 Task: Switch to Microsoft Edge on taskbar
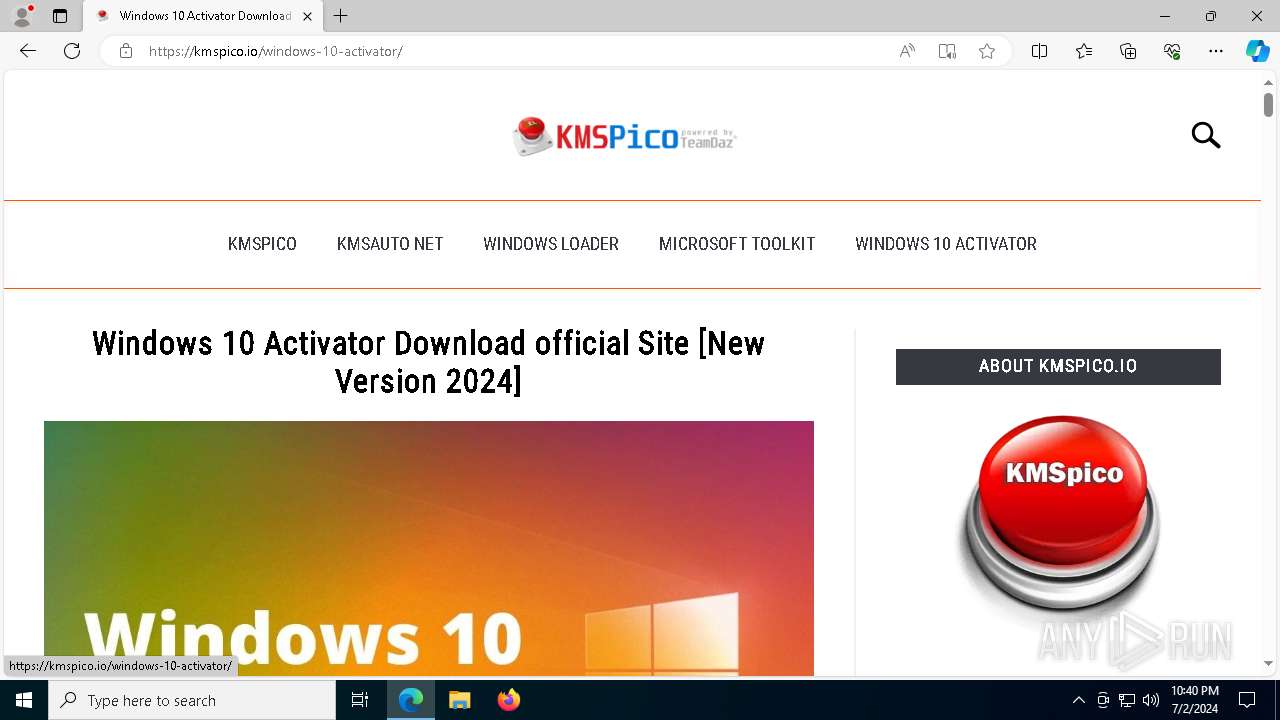tap(411, 700)
